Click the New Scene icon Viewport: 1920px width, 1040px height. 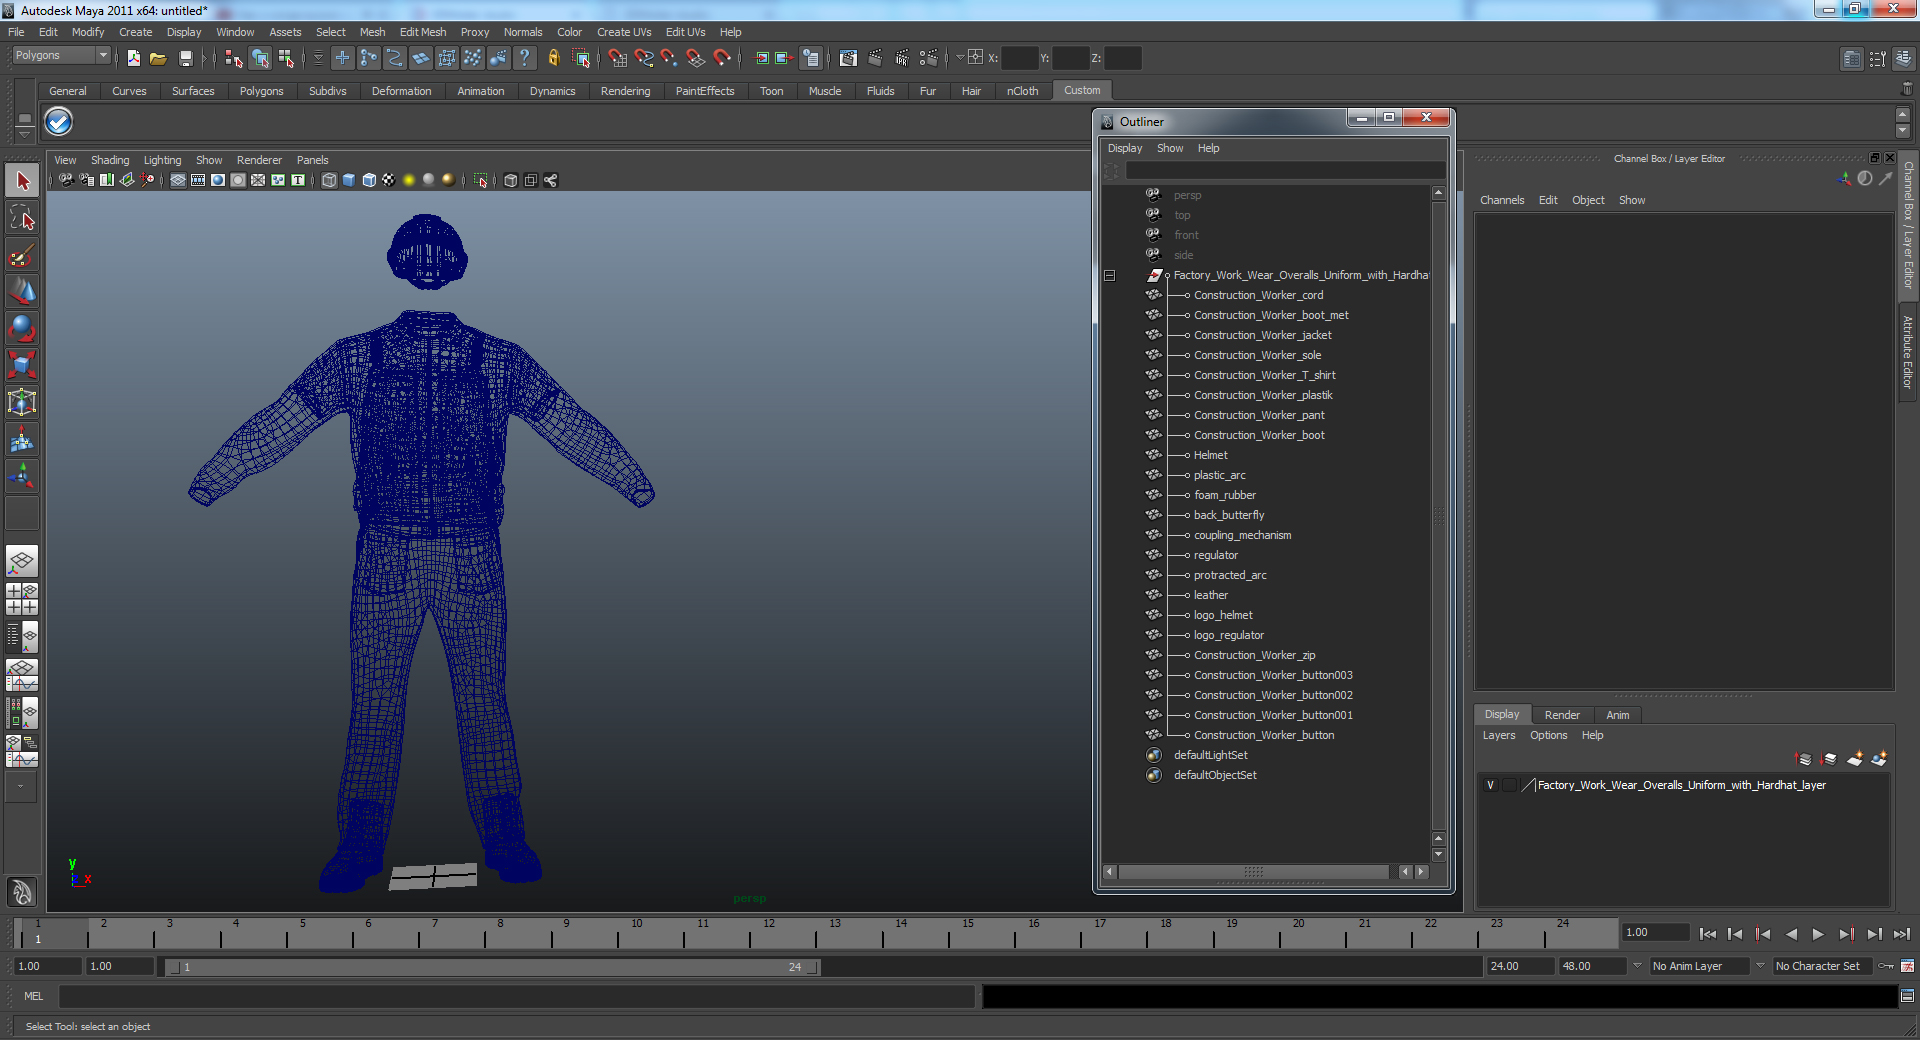click(133, 59)
